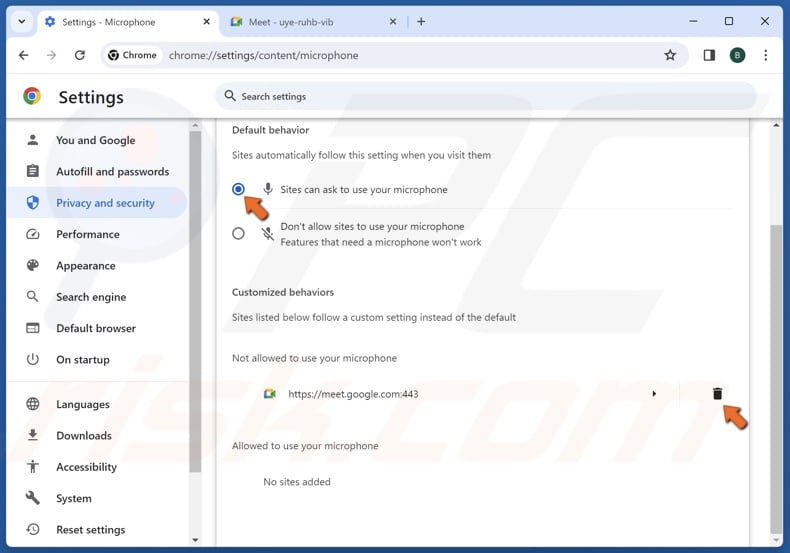Click the address bar URL
Image resolution: width=790 pixels, height=553 pixels.
click(x=264, y=55)
